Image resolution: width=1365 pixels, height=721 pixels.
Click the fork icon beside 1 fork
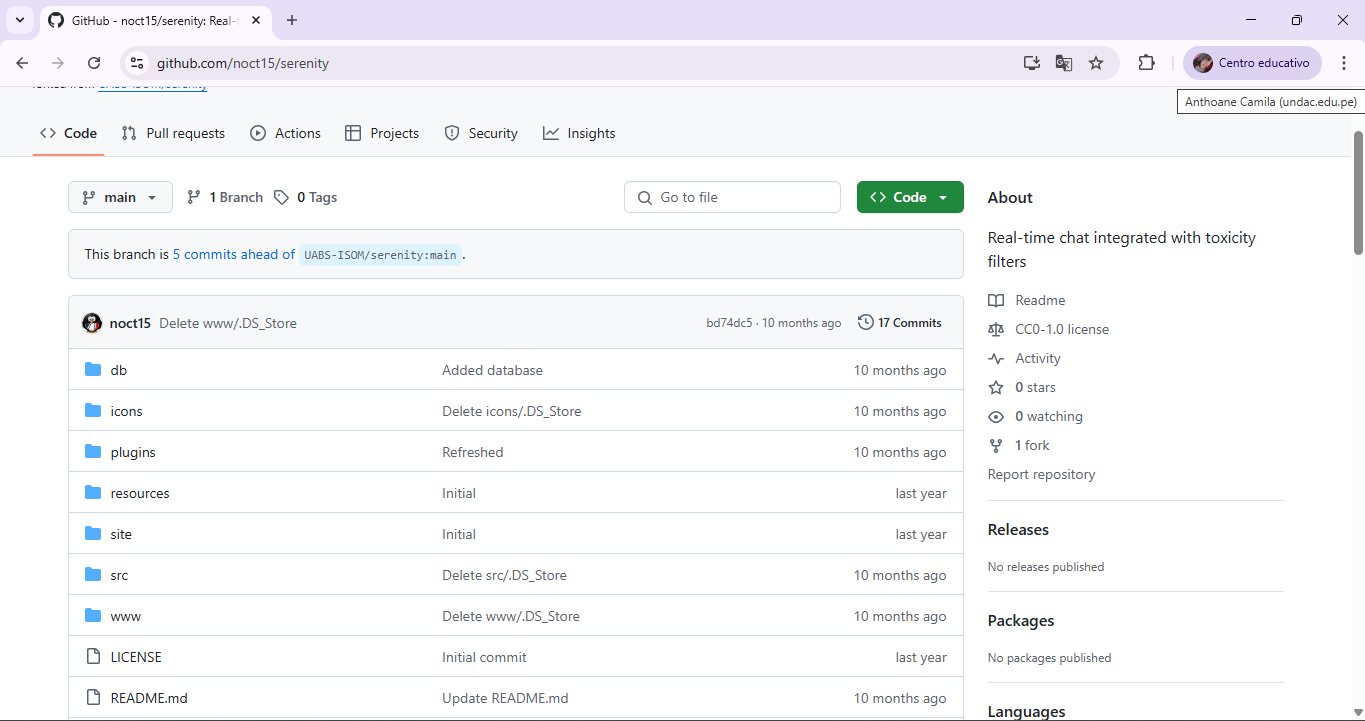(x=995, y=445)
